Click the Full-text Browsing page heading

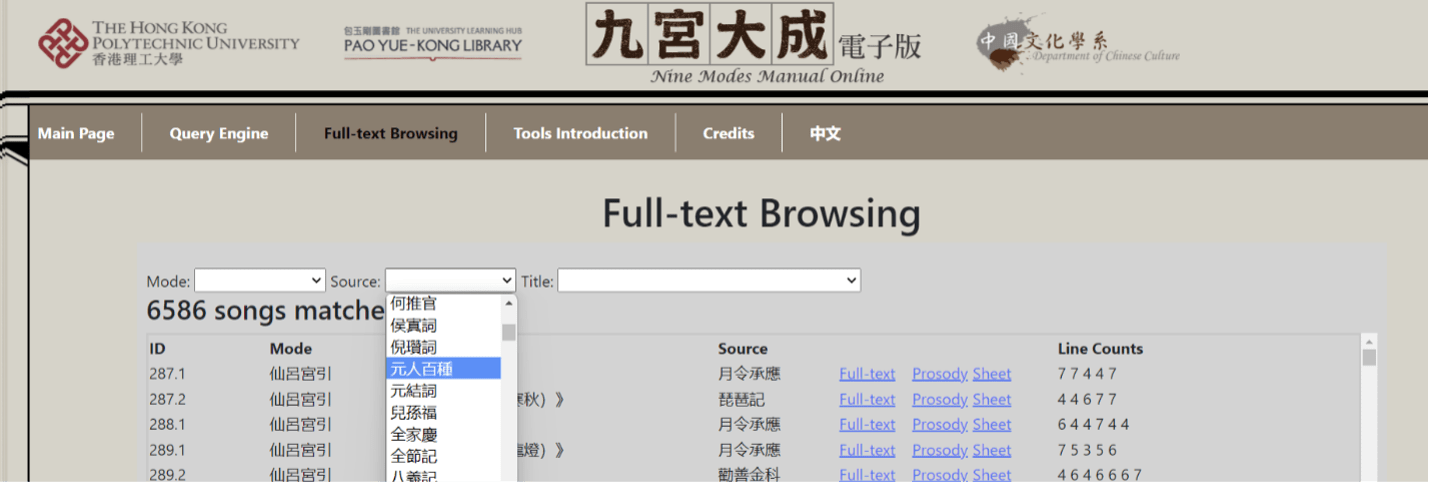(x=762, y=214)
